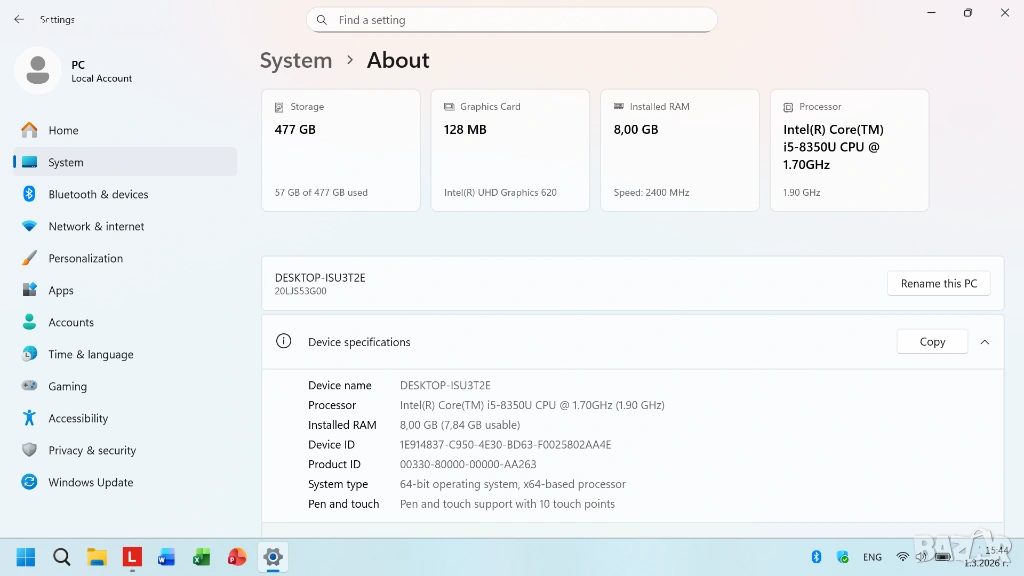The image size is (1024, 576).
Task: Navigate to System in the breadcrumb
Action: [x=296, y=60]
